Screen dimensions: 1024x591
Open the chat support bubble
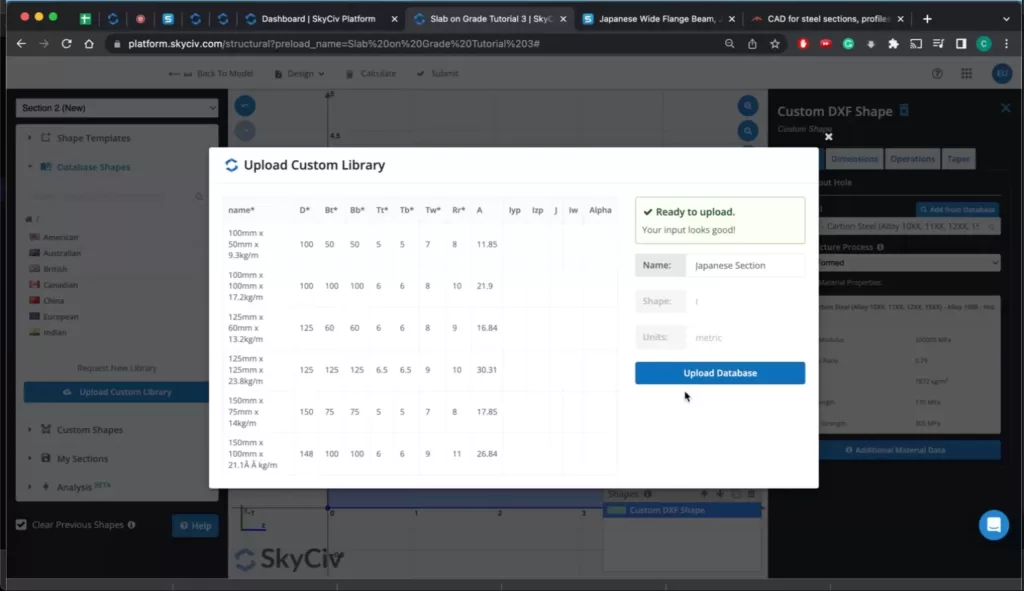click(x=993, y=524)
